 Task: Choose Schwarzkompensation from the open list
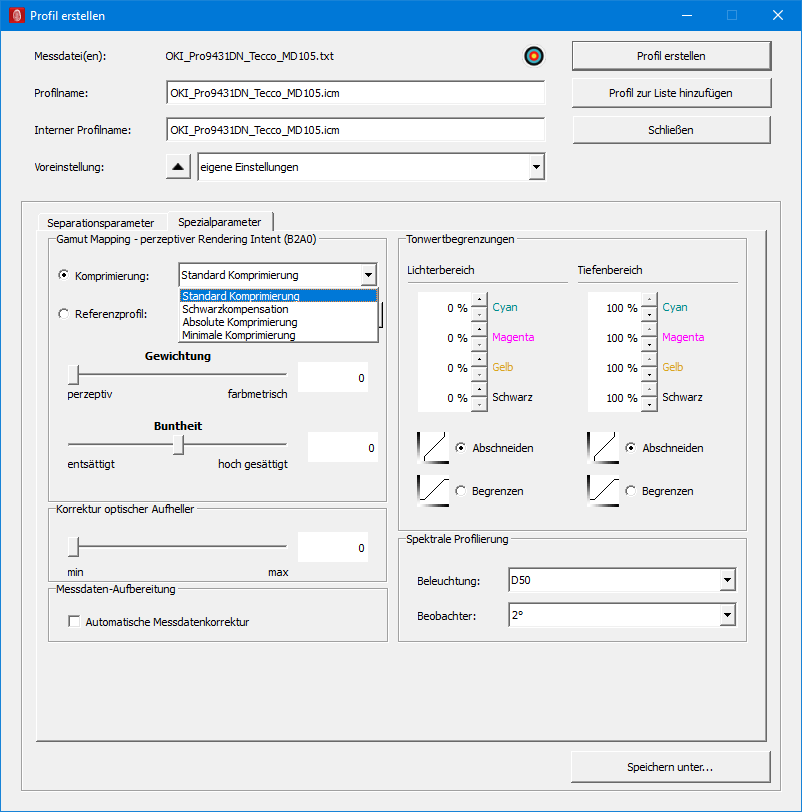(235, 310)
